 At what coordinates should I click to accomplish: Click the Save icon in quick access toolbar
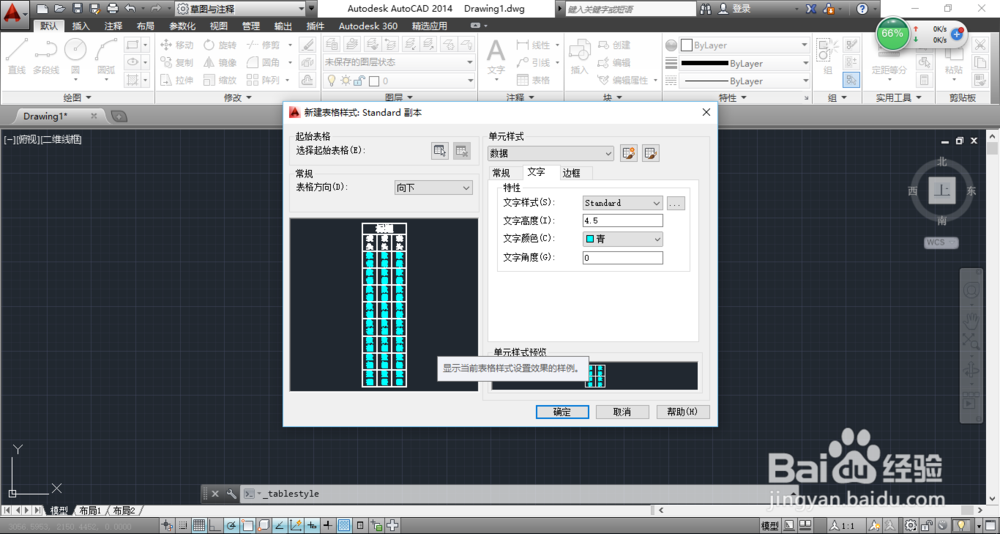point(77,9)
